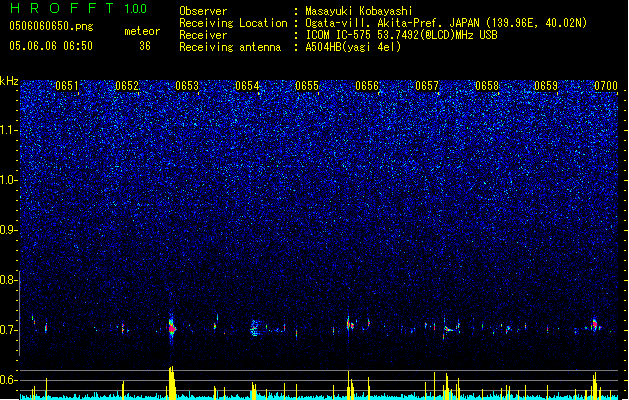This screenshot has width=629, height=400.
Task: Click the kHz axis unit label
Action: tap(9, 81)
